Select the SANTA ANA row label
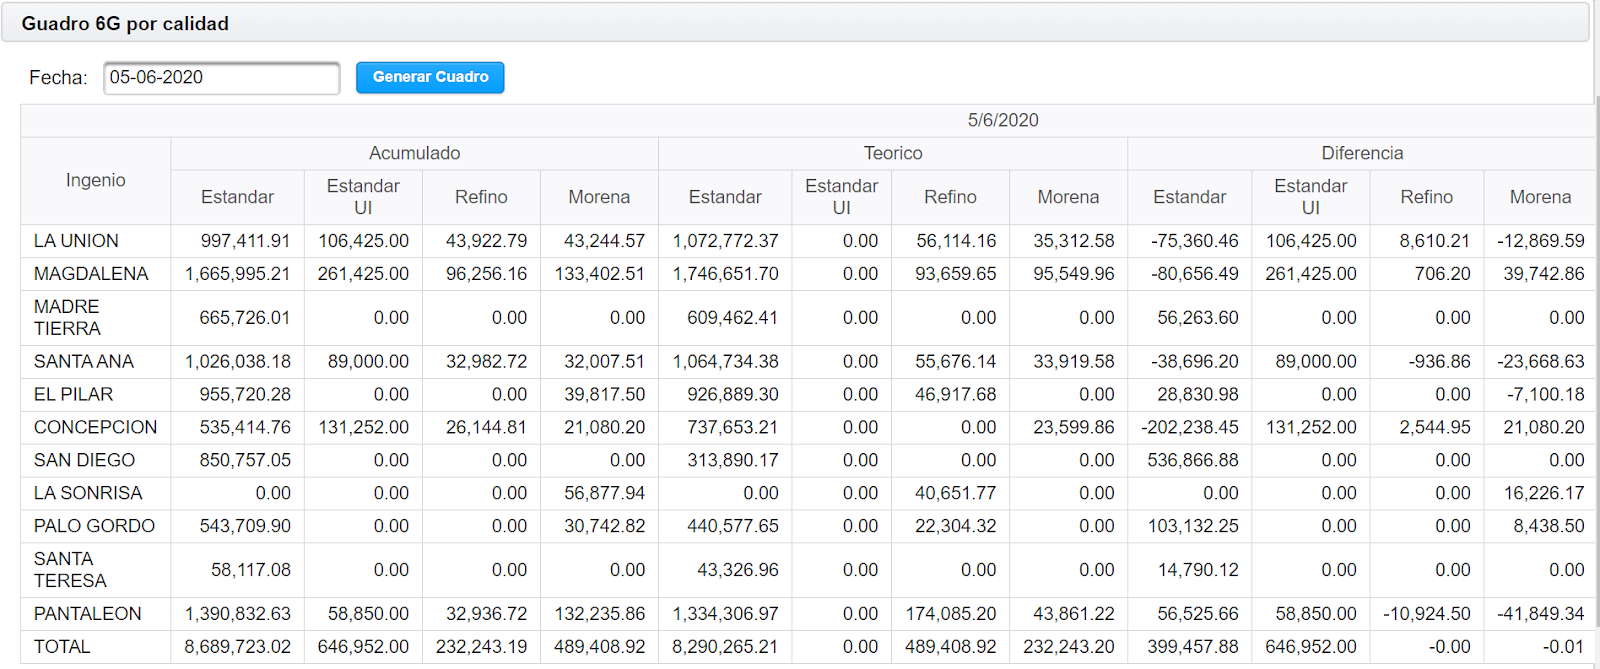Screen dimensions: 1600x669 coord(84,362)
